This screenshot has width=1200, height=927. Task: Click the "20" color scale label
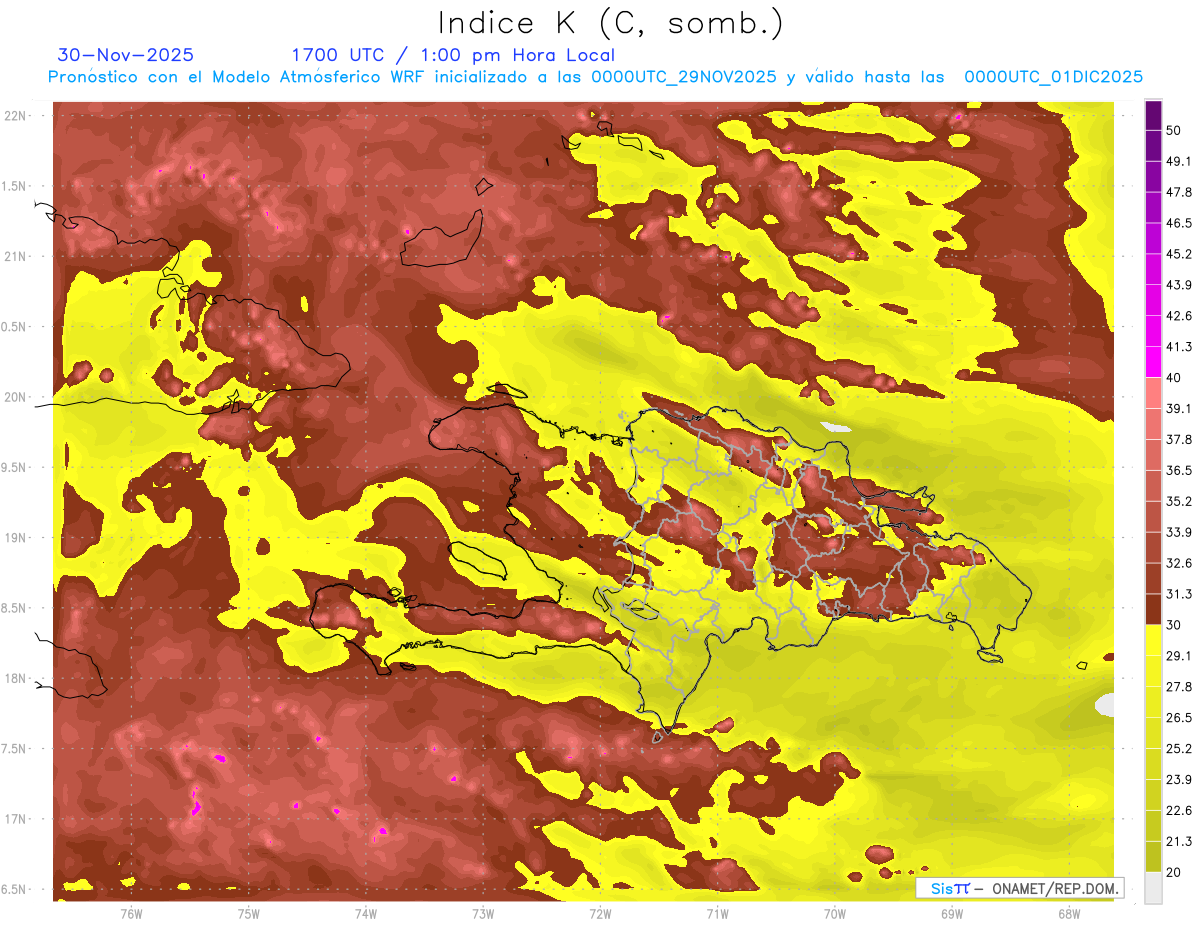[x=1174, y=872]
